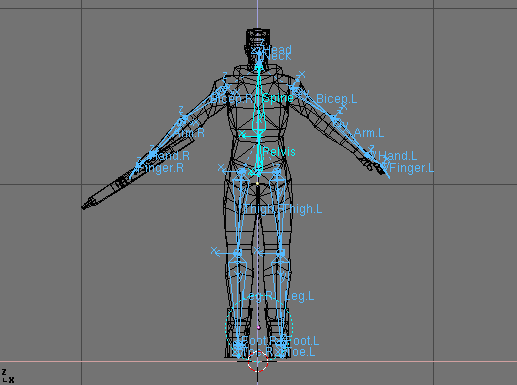
Task: Pick the Arm.L bone label
Action: point(369,133)
